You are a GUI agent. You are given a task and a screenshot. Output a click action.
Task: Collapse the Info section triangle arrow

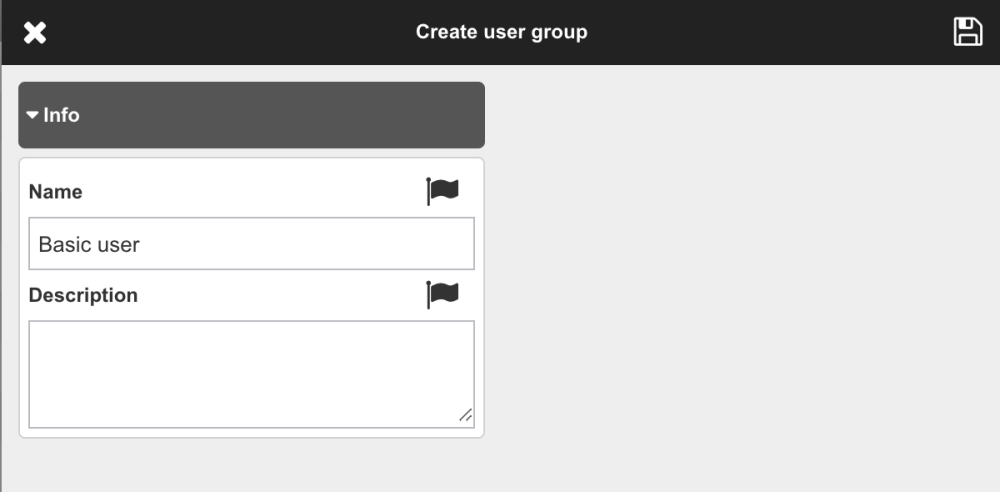(33, 115)
